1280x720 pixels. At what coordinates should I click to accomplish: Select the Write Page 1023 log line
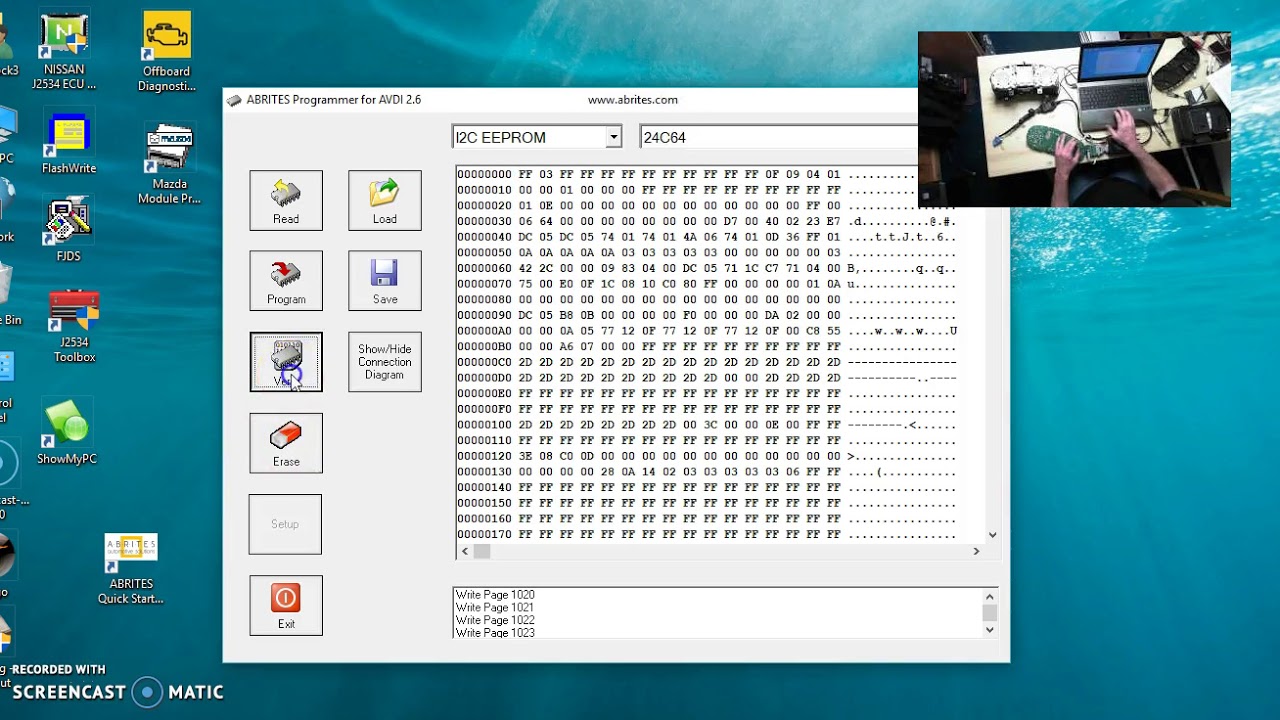tap(495, 632)
